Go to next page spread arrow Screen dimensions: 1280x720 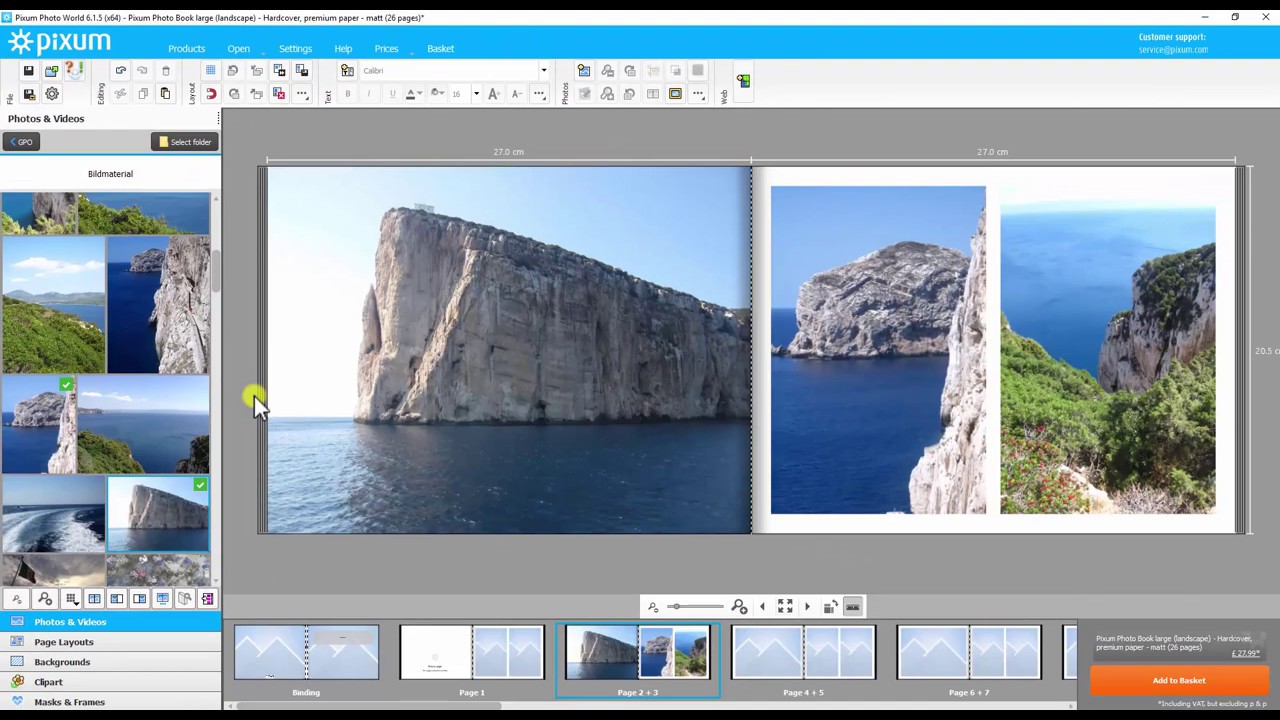click(808, 607)
